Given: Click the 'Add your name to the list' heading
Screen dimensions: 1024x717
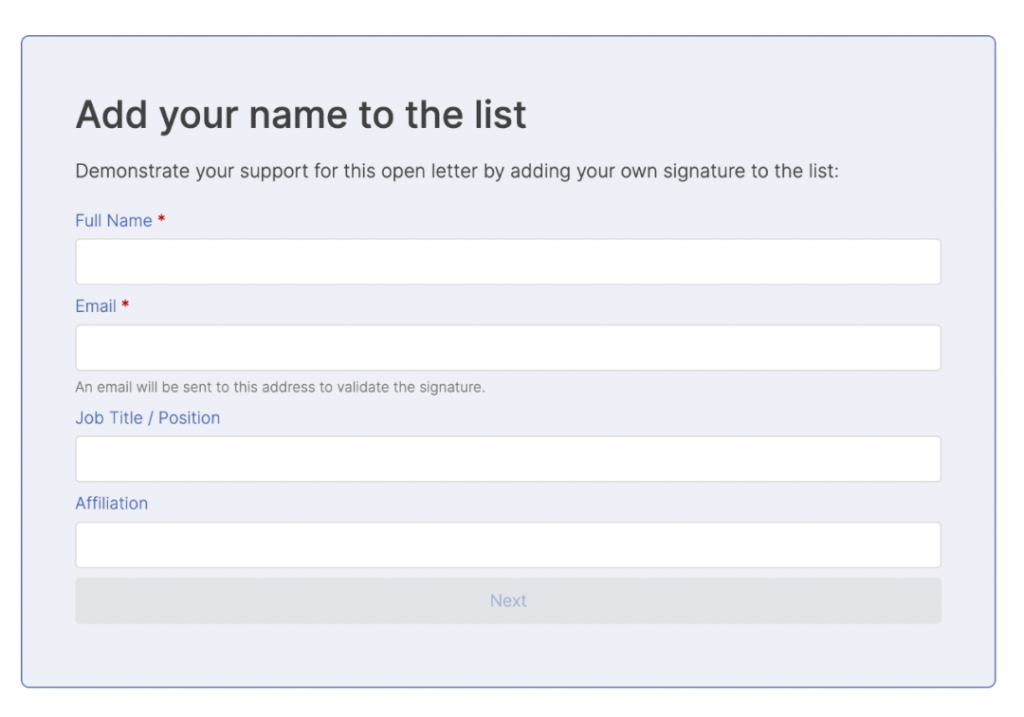Looking at the screenshot, I should tap(301, 115).
